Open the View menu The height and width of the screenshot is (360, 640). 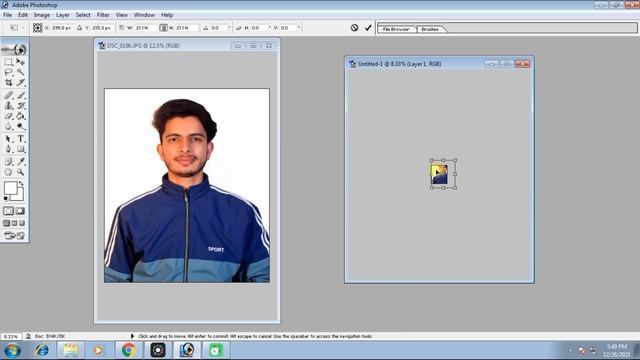(122, 15)
